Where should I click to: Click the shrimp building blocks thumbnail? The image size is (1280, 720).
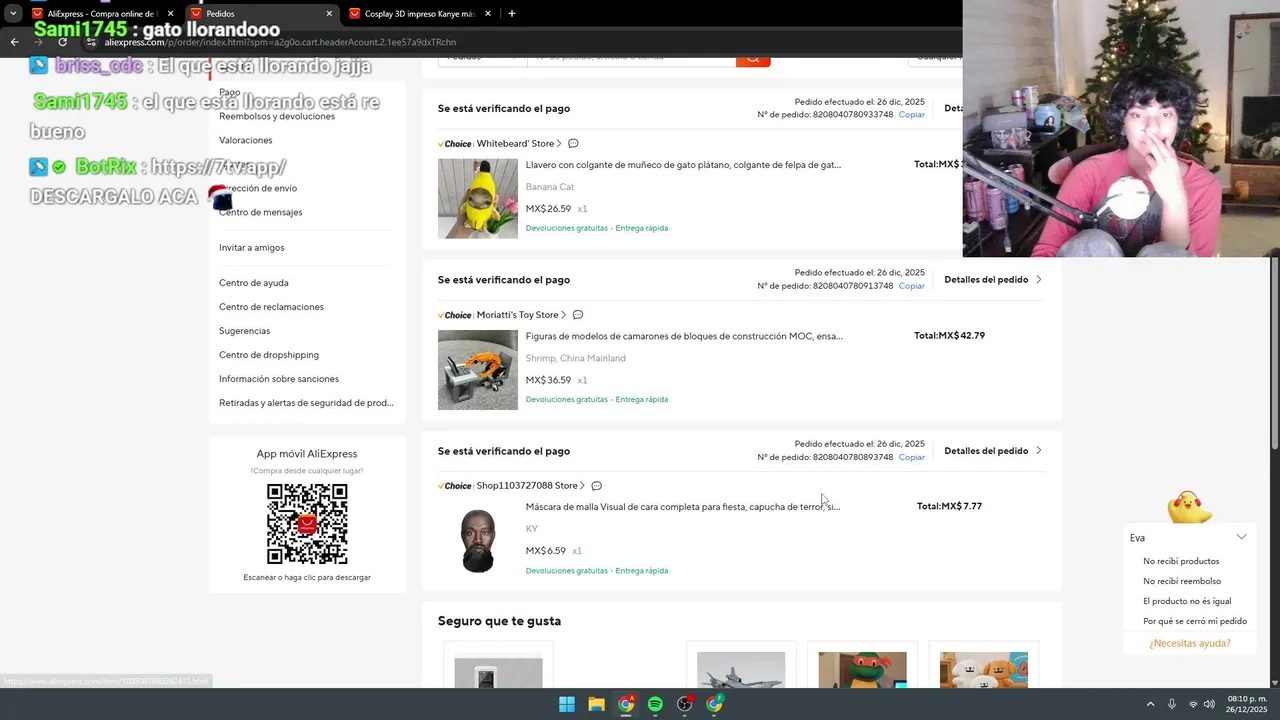(478, 369)
